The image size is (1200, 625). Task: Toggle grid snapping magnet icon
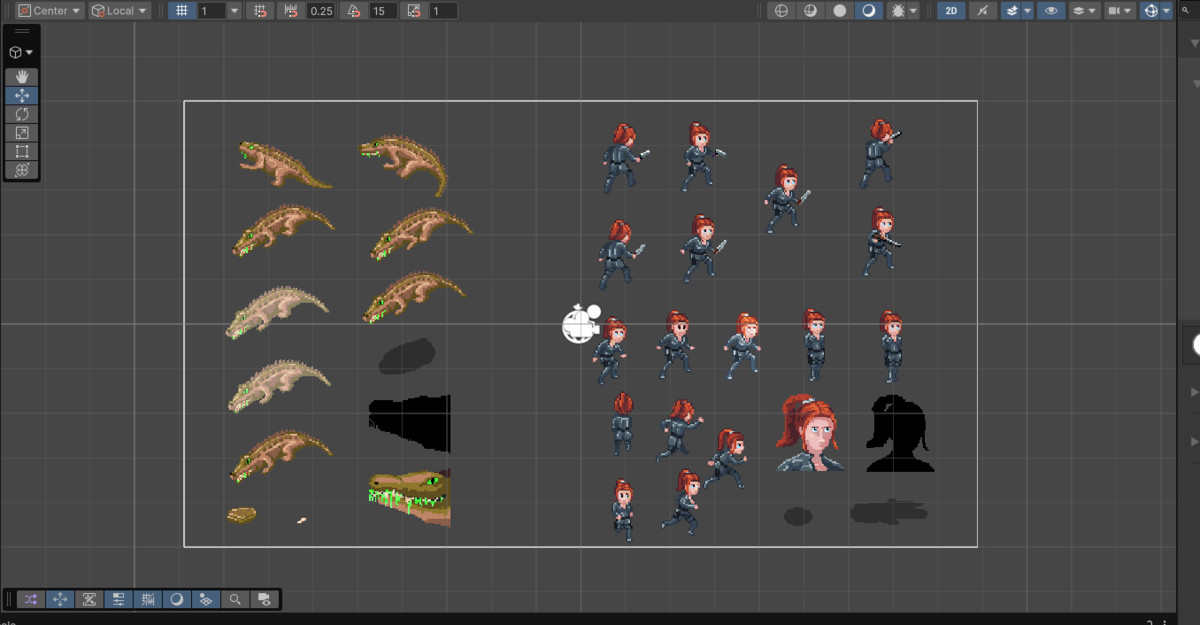pos(261,11)
